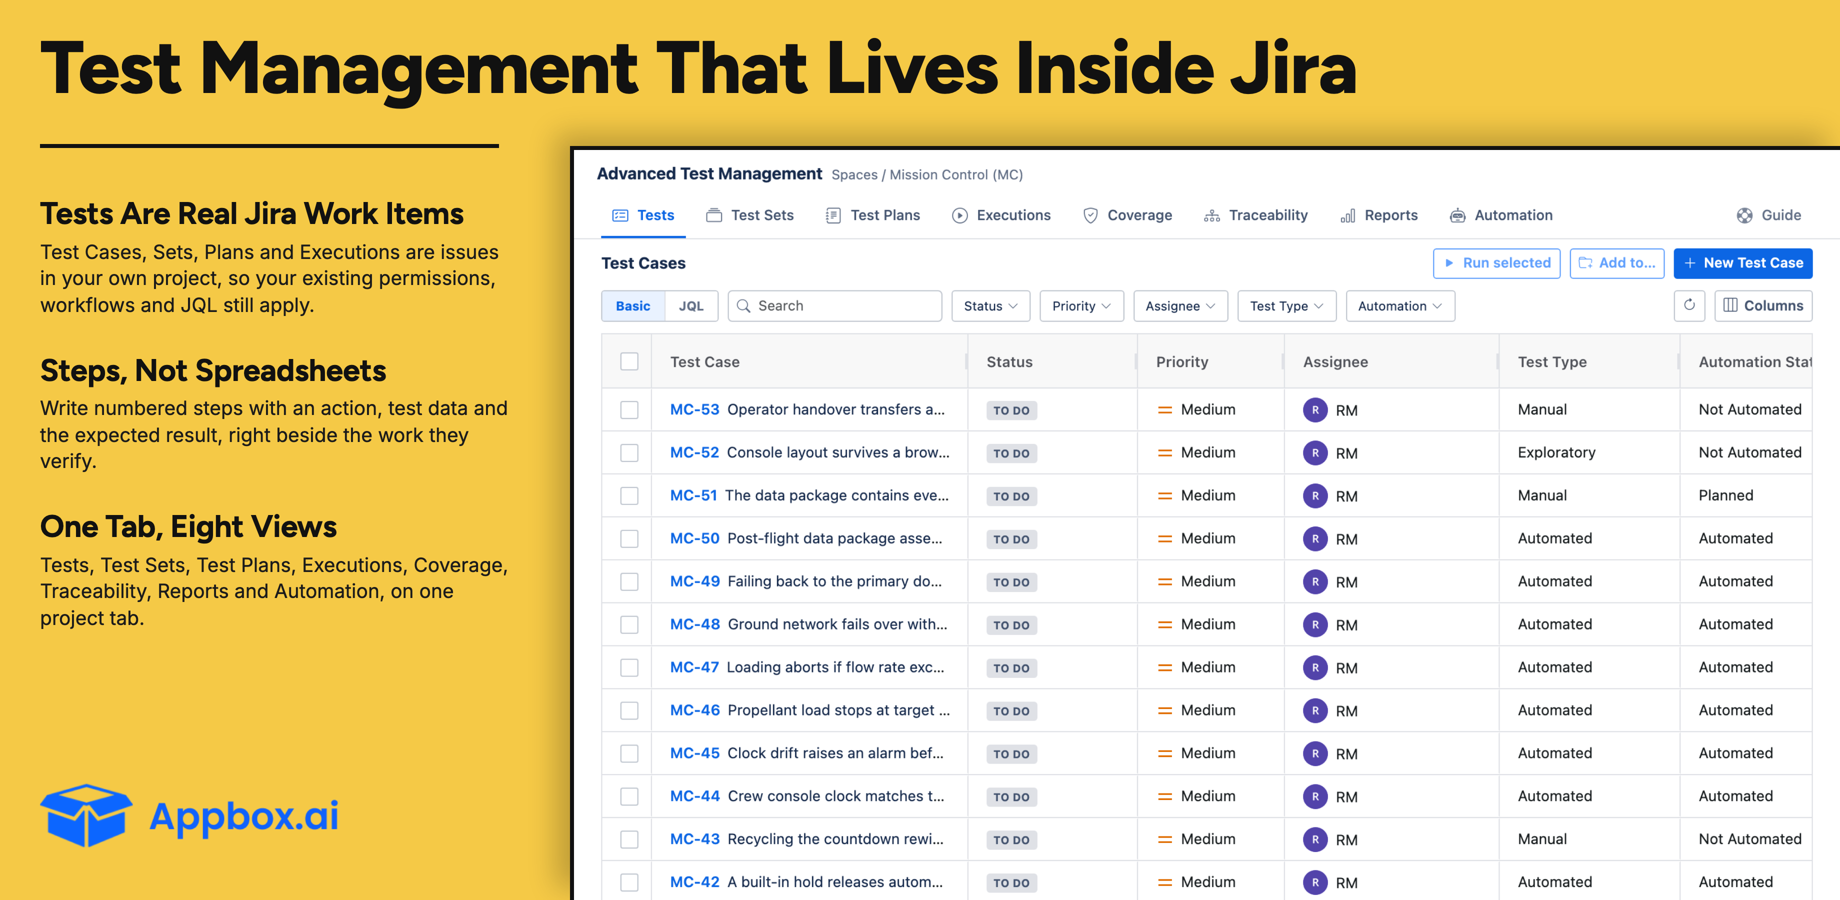Screen dimensions: 1840x900
Task: Click the Medium priority icon for MC-52
Action: click(1164, 453)
